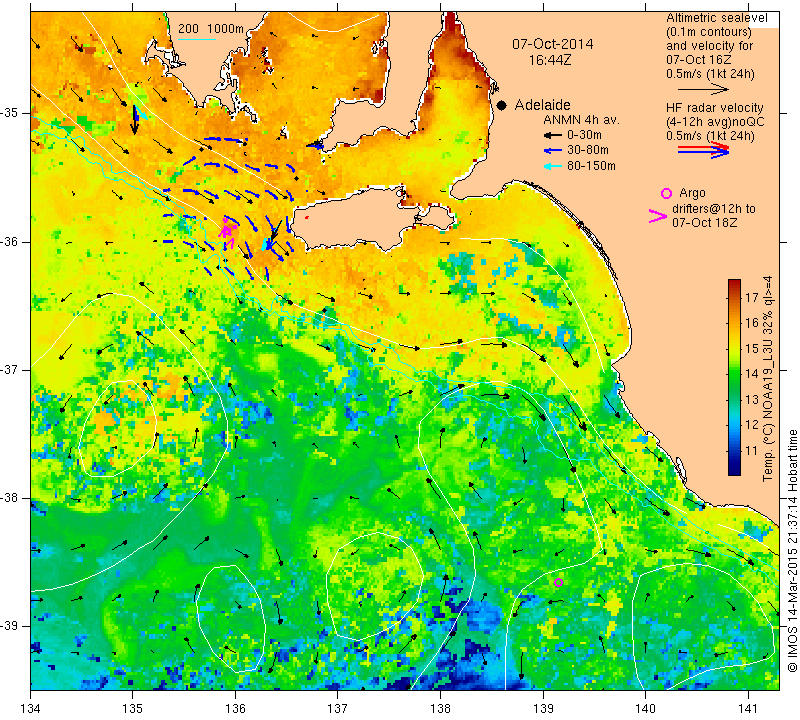Click the black Adelaide city dot marker
Image resolution: width=800 pixels, height=720 pixels.
click(x=502, y=105)
